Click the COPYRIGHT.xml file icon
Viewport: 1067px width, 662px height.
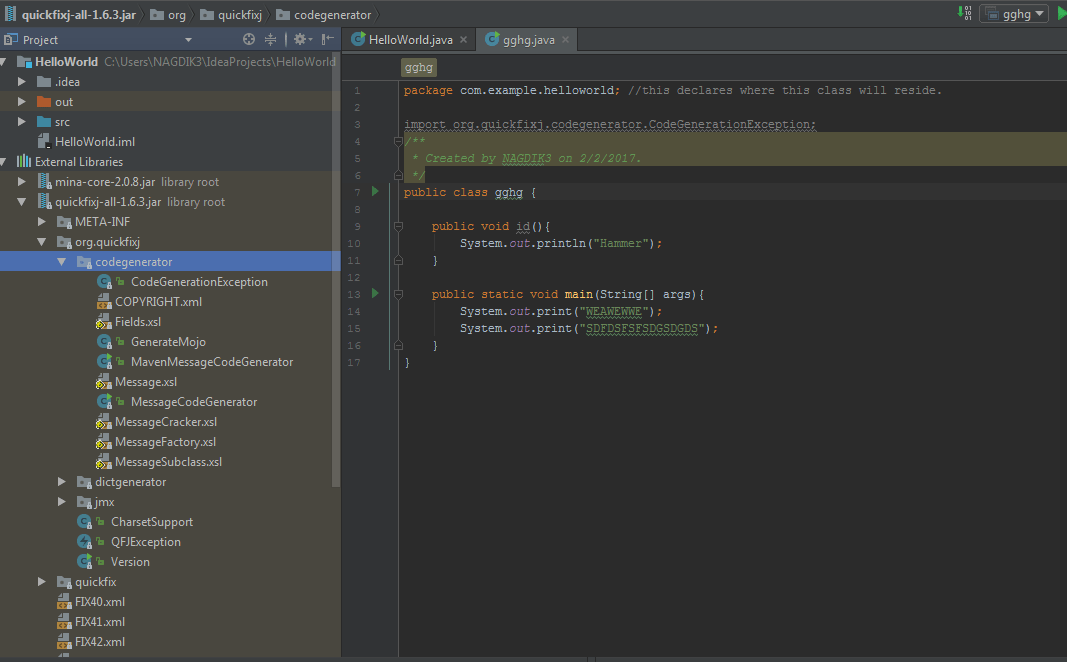pyautogui.click(x=103, y=301)
